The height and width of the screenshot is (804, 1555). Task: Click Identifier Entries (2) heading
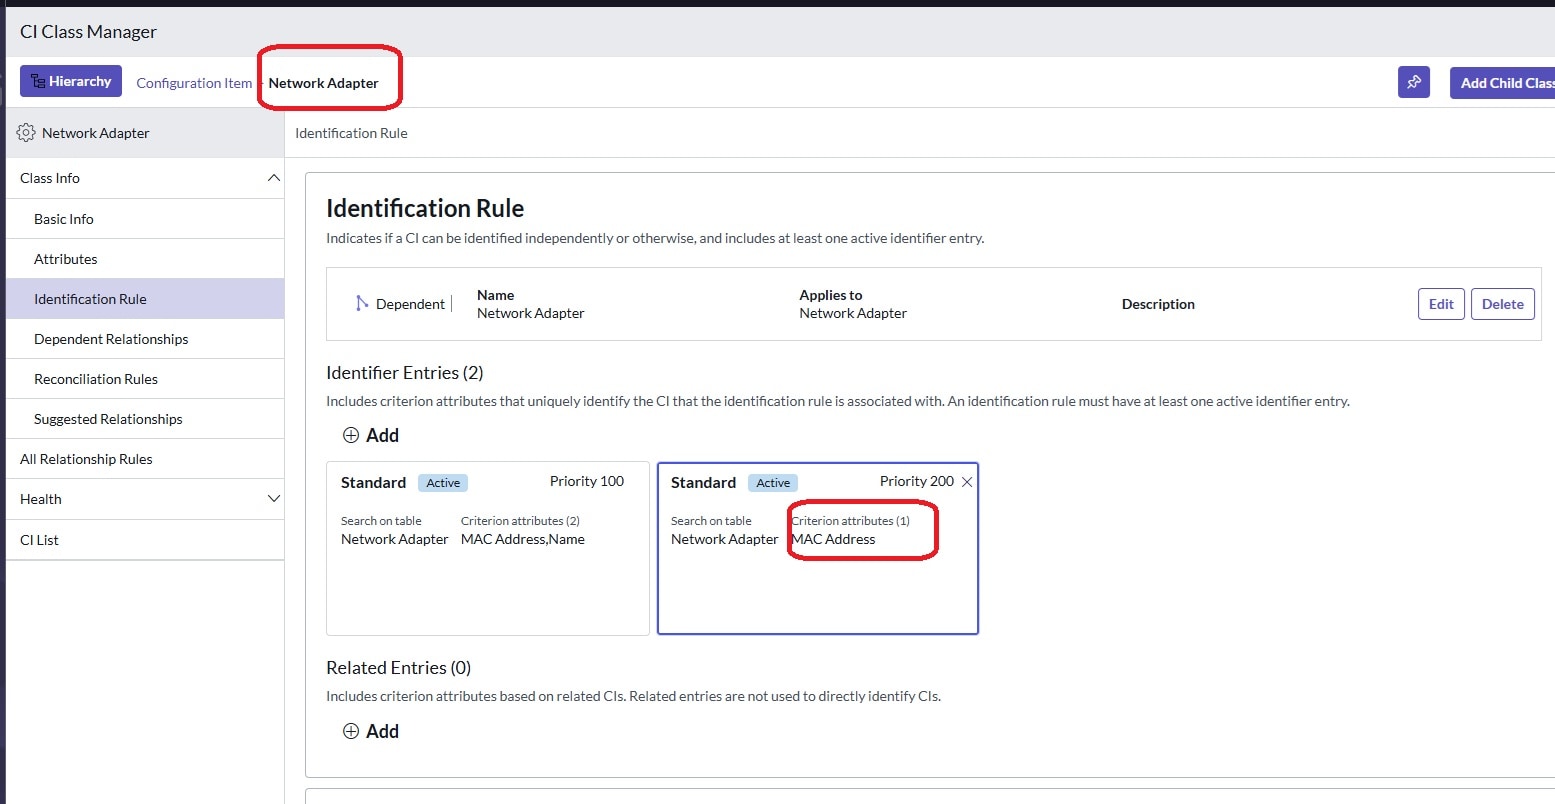[x=405, y=373]
